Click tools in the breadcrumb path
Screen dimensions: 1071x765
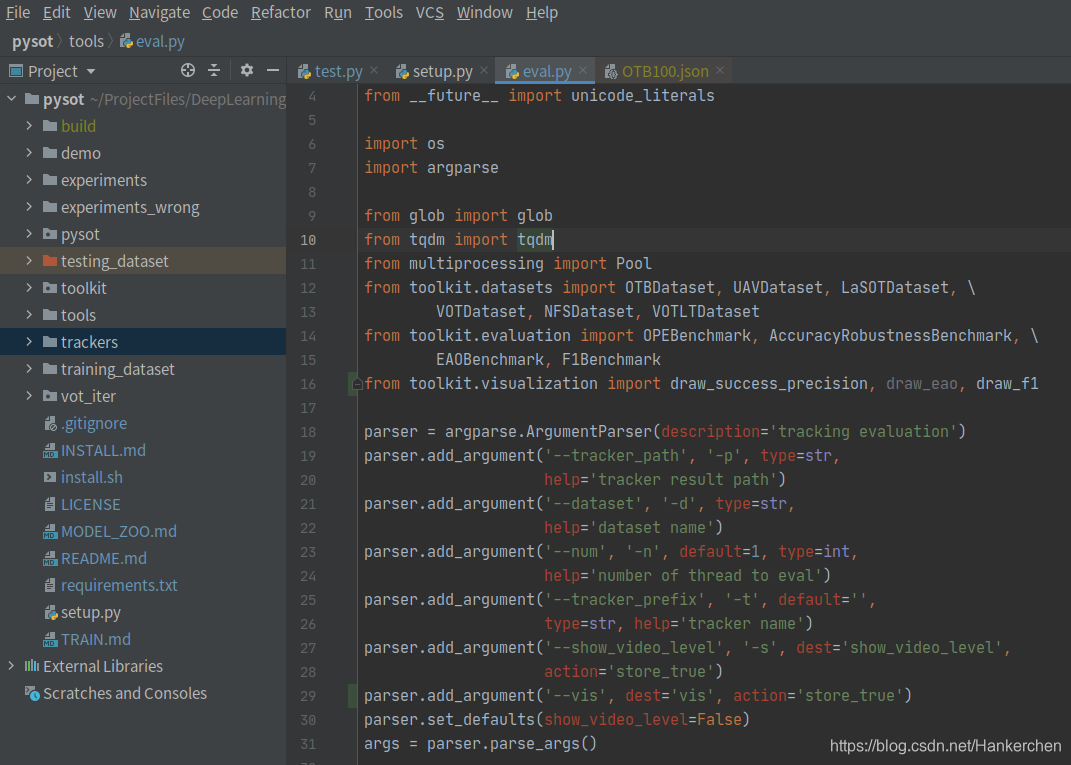86,42
